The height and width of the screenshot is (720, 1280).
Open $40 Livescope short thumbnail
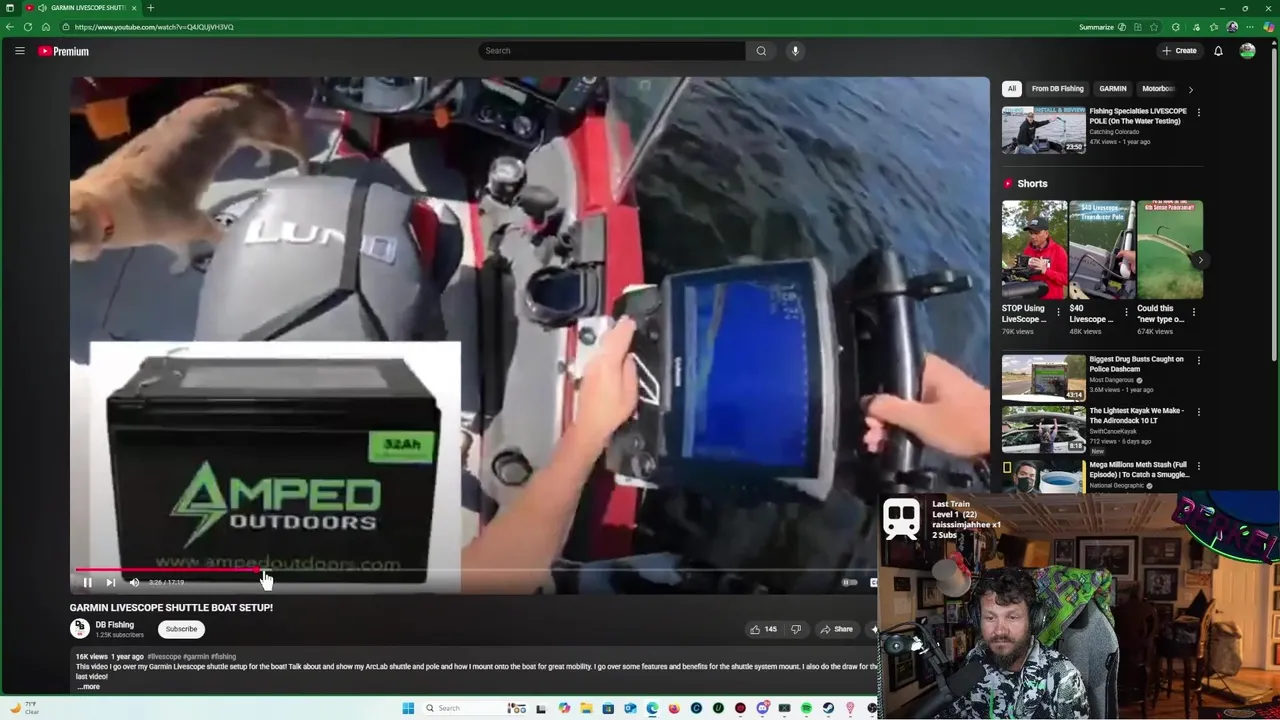point(1102,250)
